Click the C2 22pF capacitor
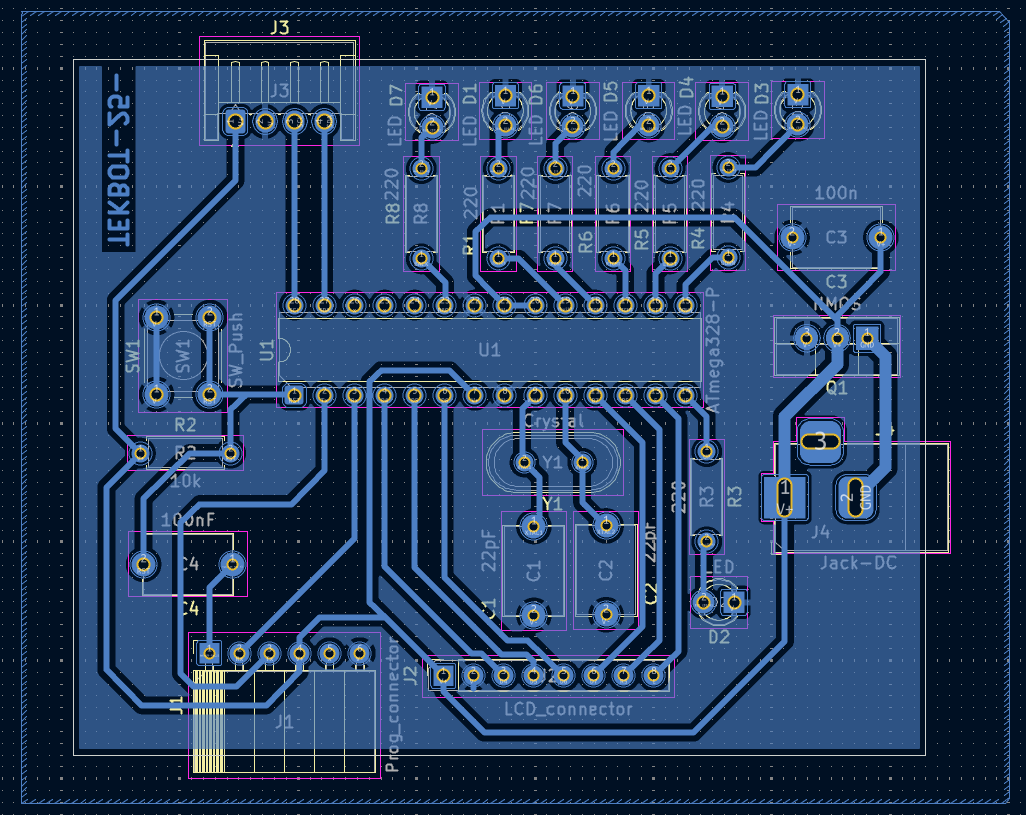Viewport: 1026px width, 815px height. click(605, 570)
